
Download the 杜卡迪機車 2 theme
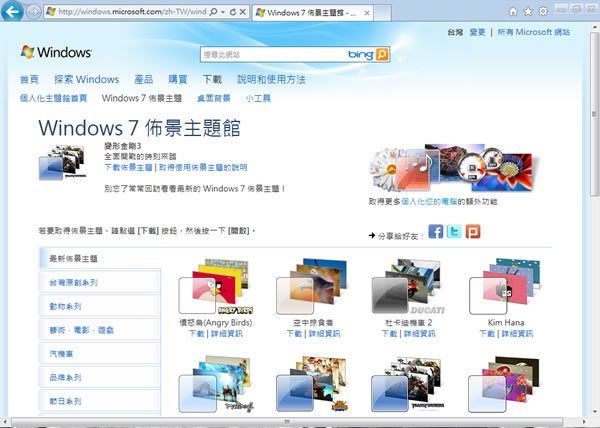[x=390, y=334]
